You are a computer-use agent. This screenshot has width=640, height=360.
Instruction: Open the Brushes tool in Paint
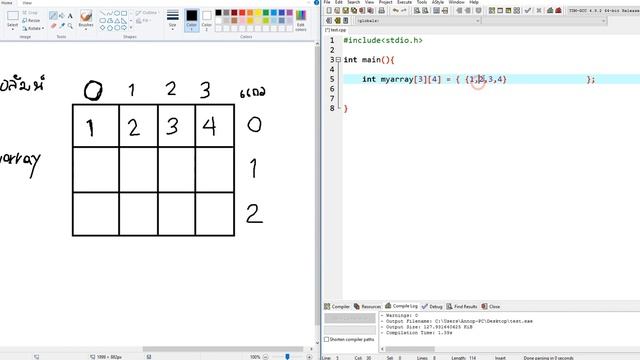(86, 19)
